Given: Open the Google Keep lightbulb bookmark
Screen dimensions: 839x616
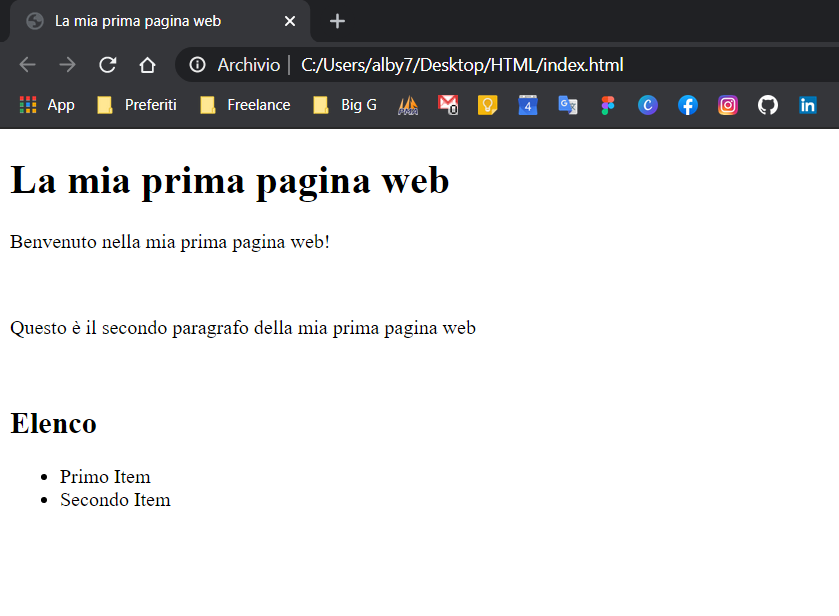Looking at the screenshot, I should click(487, 105).
